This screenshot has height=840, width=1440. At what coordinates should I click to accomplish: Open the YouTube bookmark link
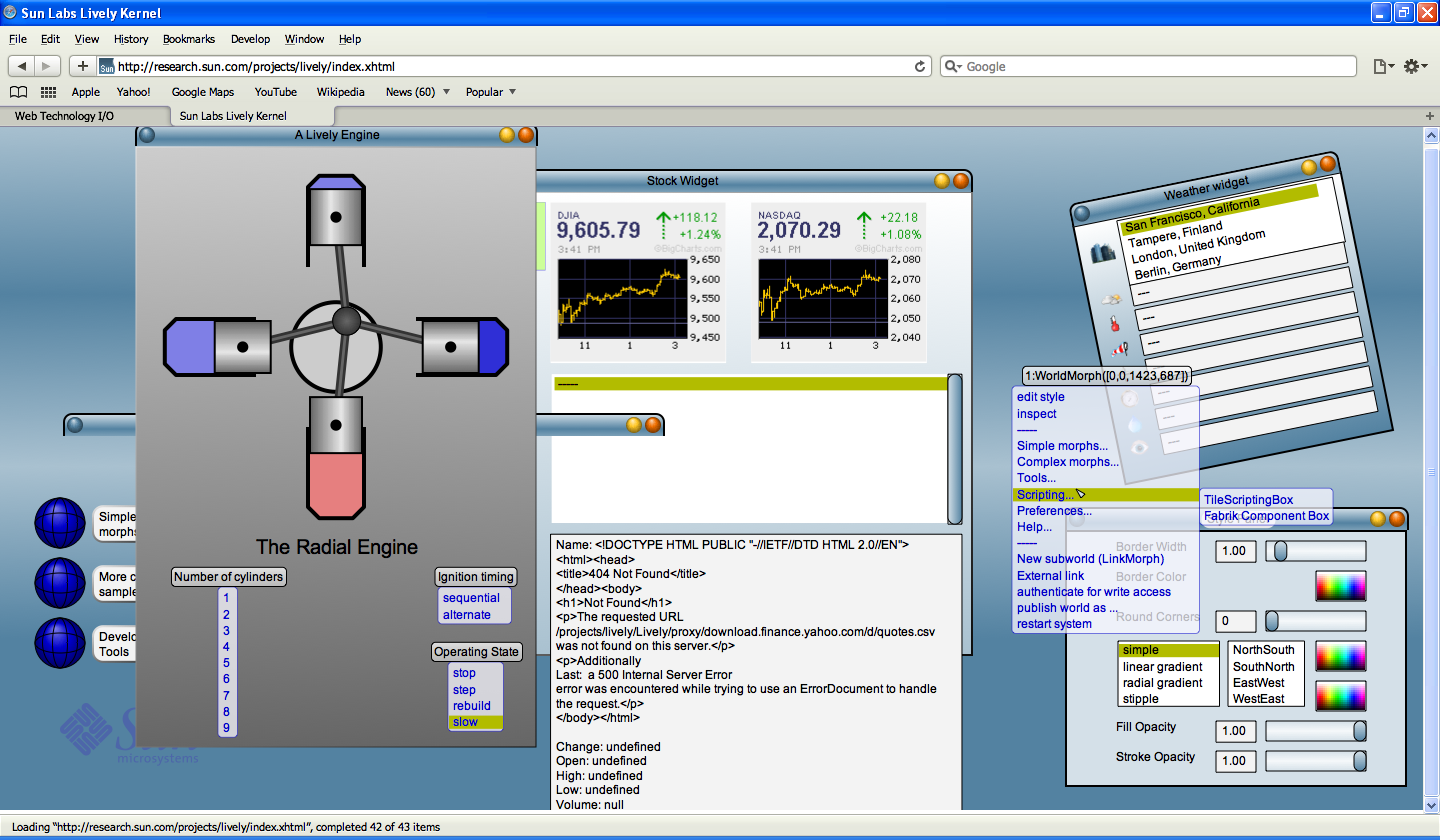click(275, 92)
